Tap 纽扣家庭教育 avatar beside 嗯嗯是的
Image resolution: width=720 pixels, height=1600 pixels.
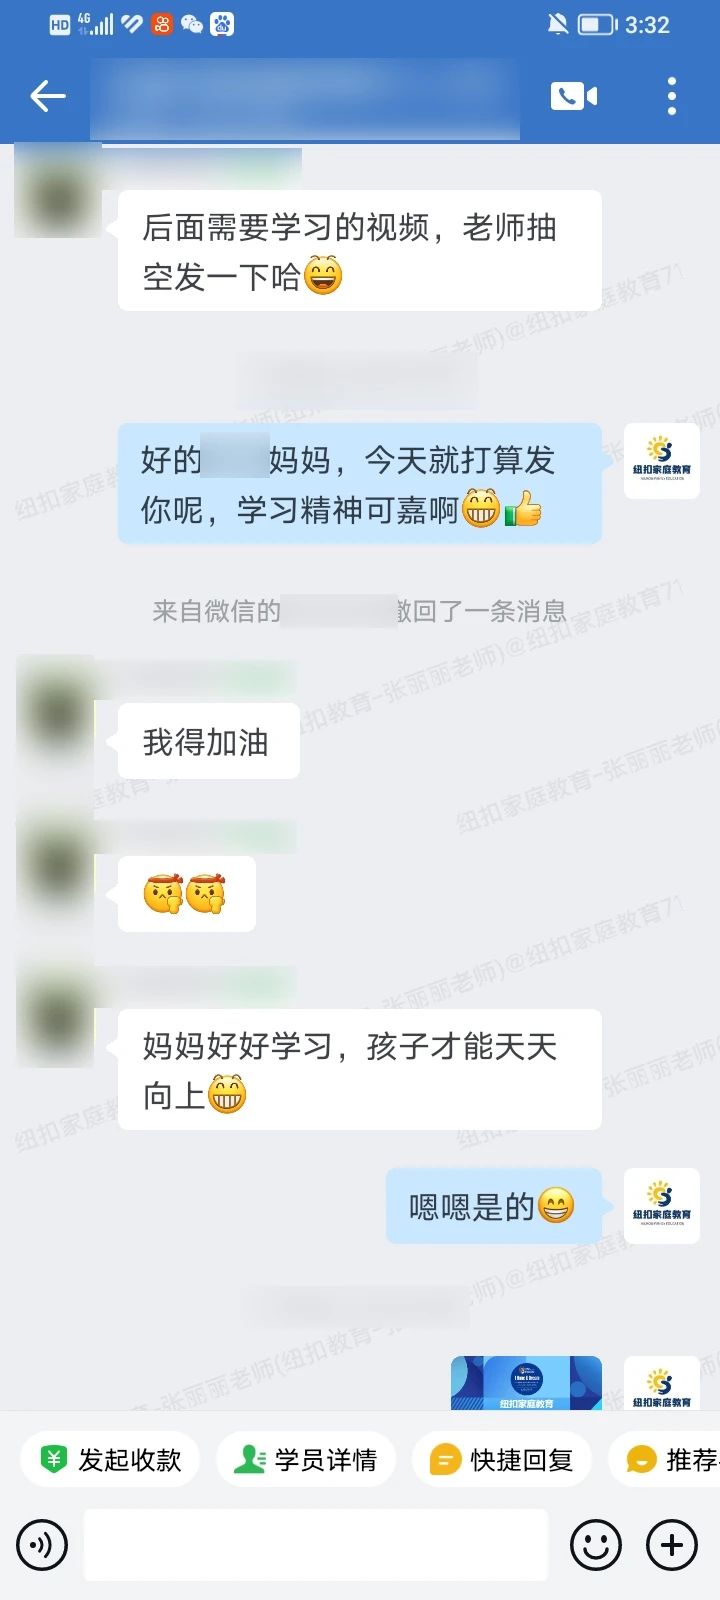[x=661, y=1205]
